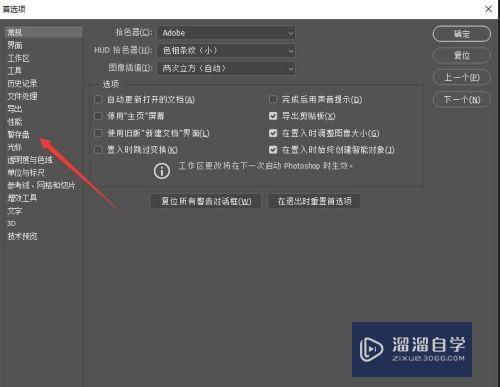Go to previous page with 上一个 button

pyautogui.click(x=462, y=77)
